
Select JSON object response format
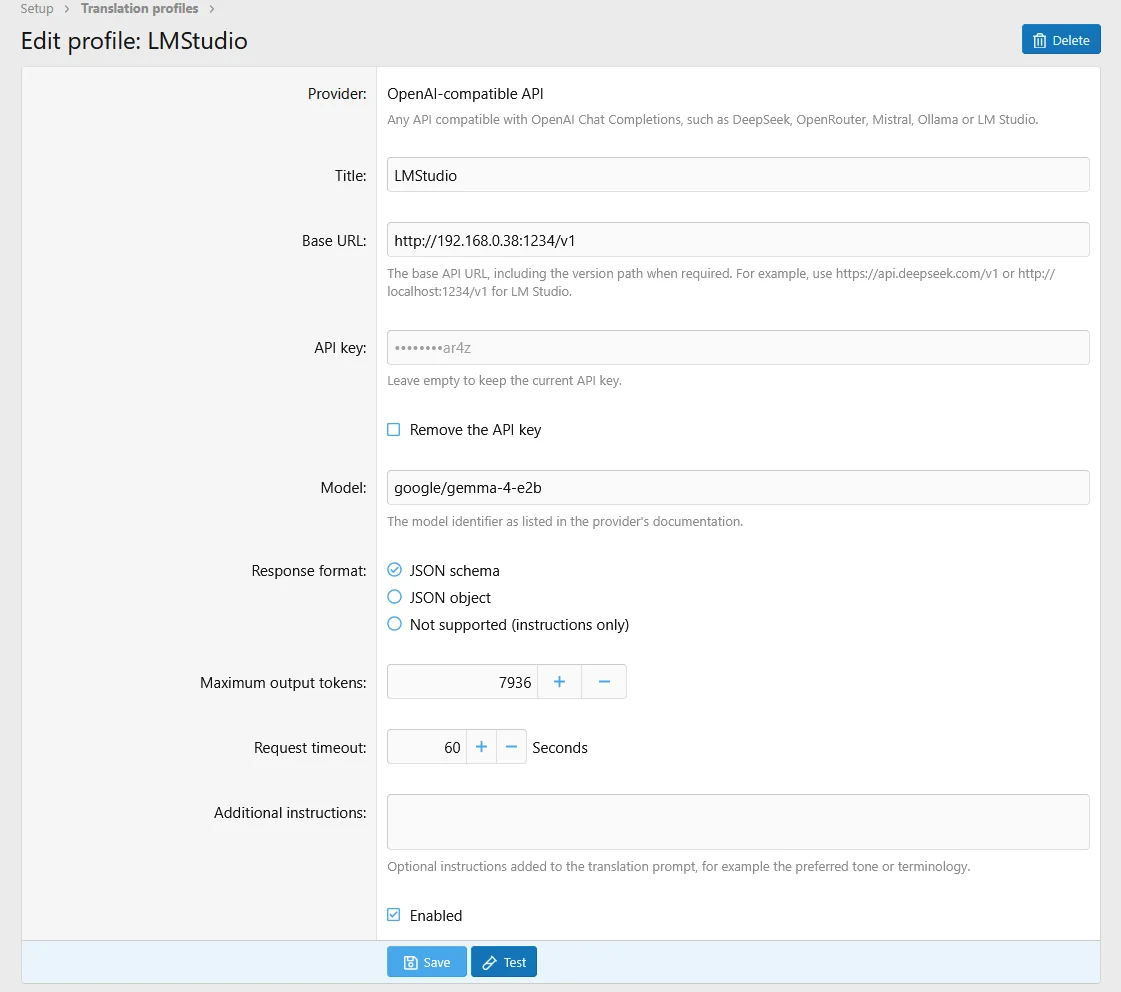pos(395,597)
